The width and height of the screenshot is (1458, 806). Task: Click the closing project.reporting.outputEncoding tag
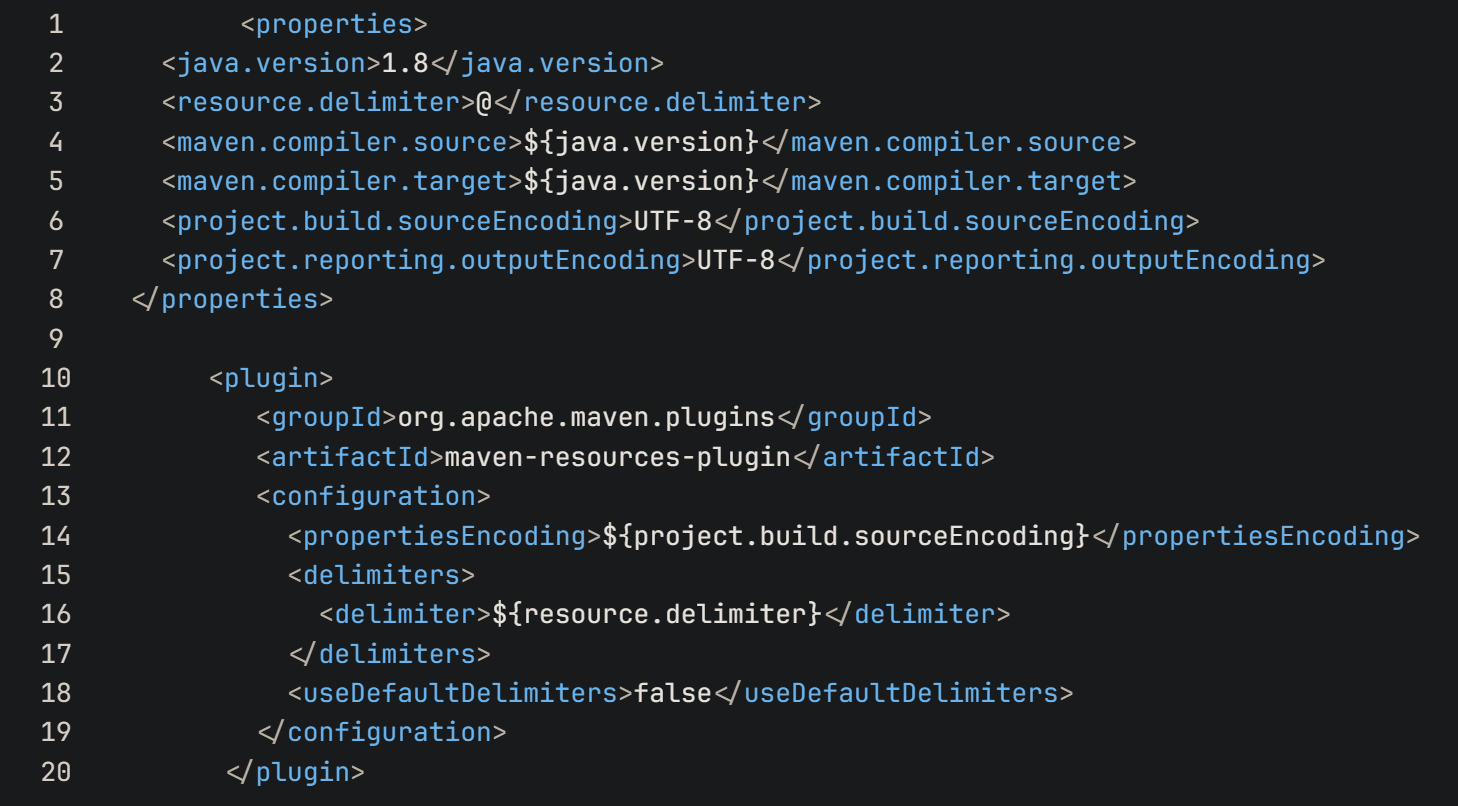pyautogui.click(x=1051, y=260)
